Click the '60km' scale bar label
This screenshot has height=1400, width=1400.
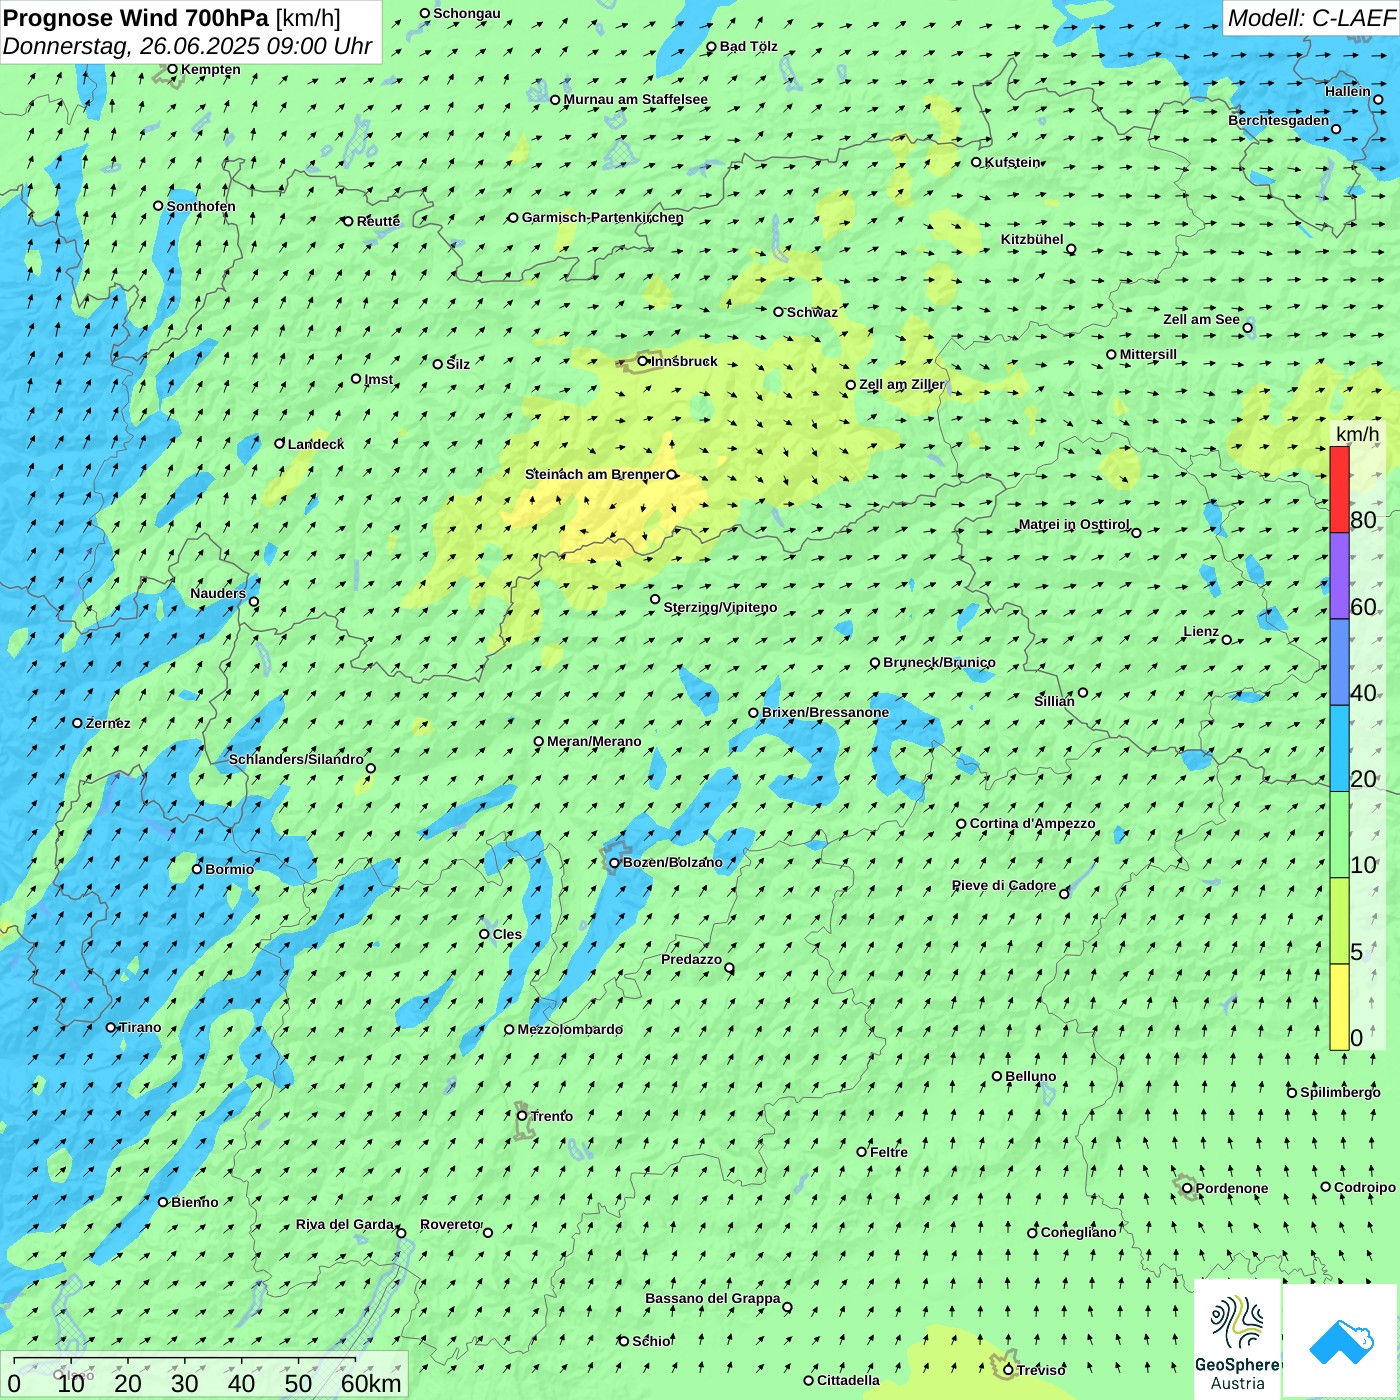tap(371, 1383)
